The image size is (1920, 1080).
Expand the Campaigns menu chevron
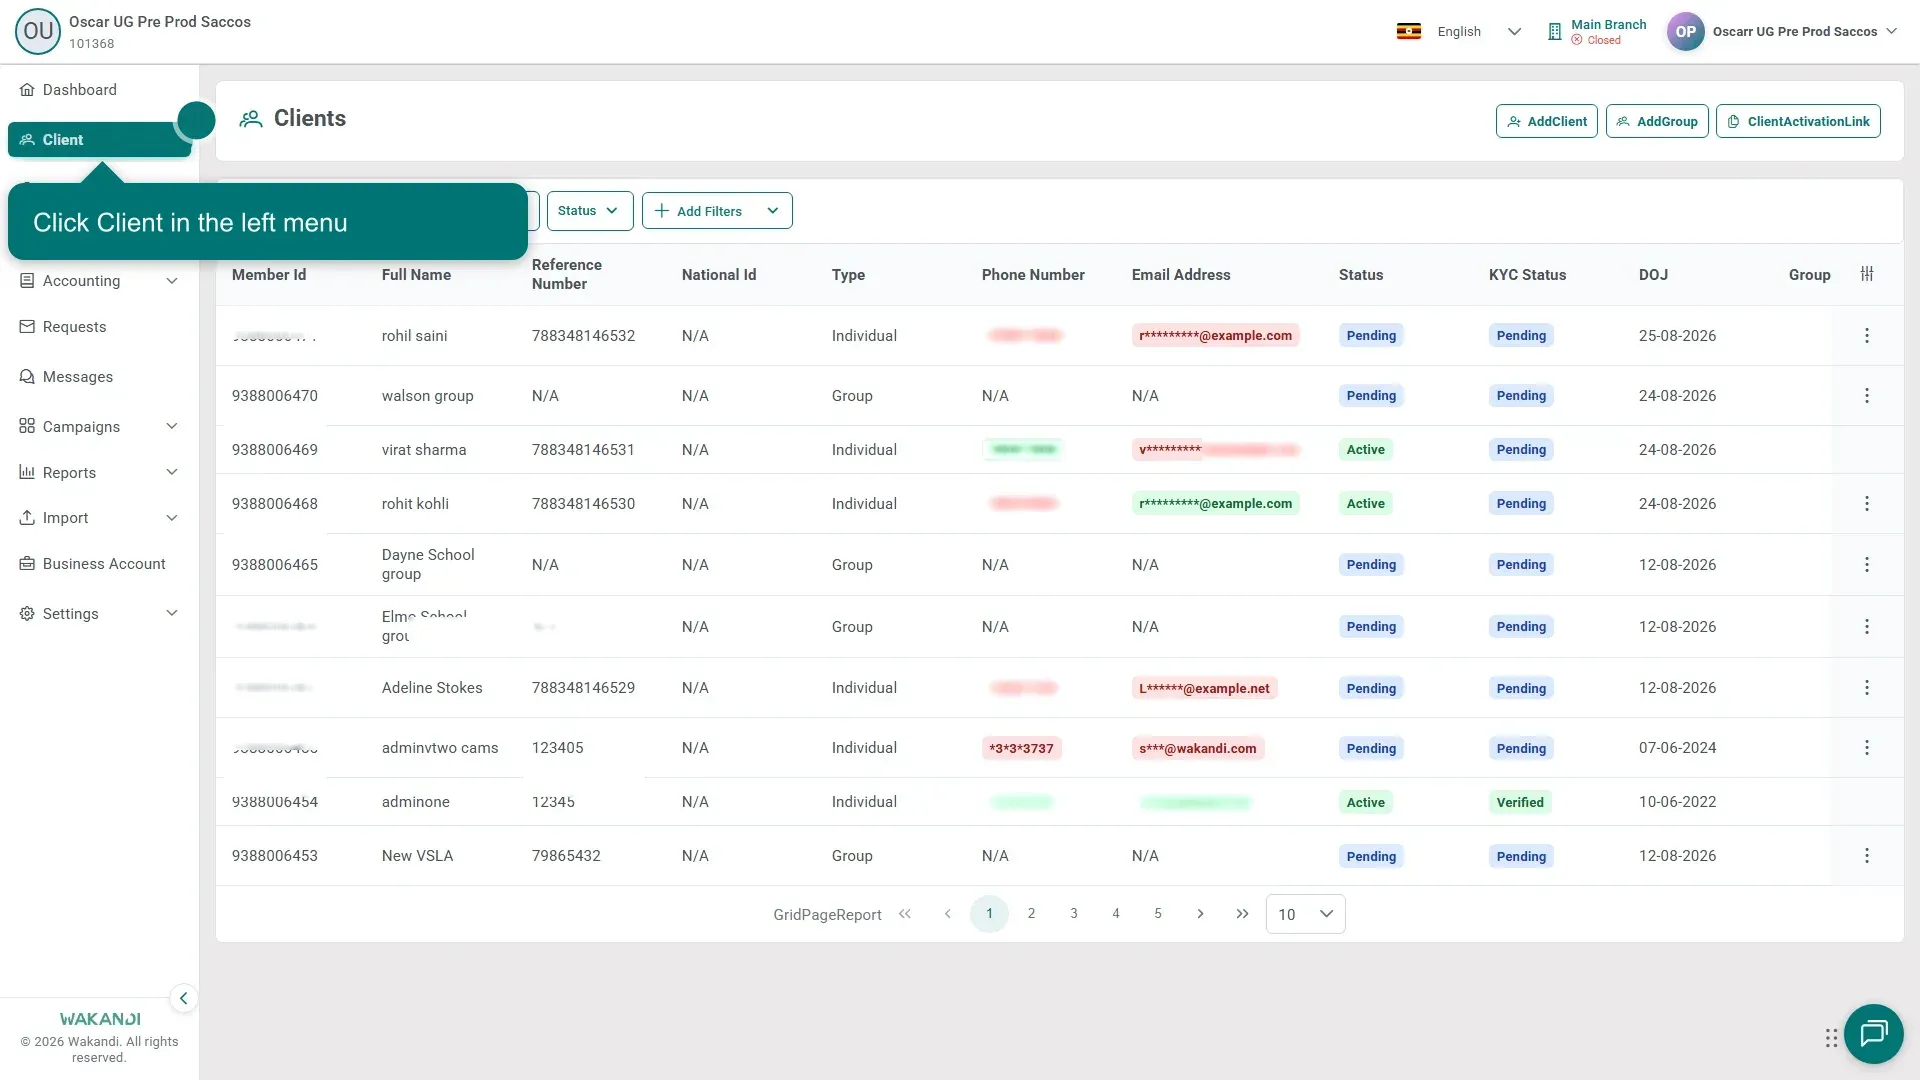172,427
